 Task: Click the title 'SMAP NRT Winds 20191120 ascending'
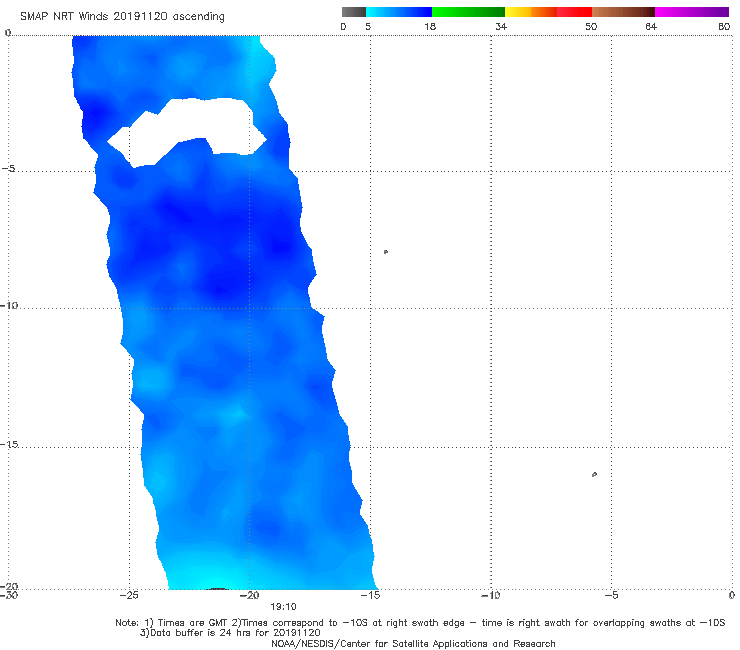coord(122,16)
